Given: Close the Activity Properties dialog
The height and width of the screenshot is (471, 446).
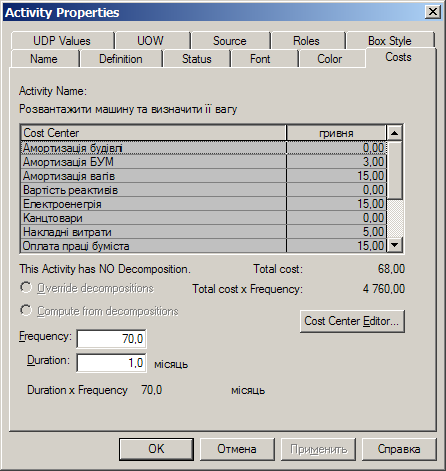Looking at the screenshot, I should tap(433, 12).
